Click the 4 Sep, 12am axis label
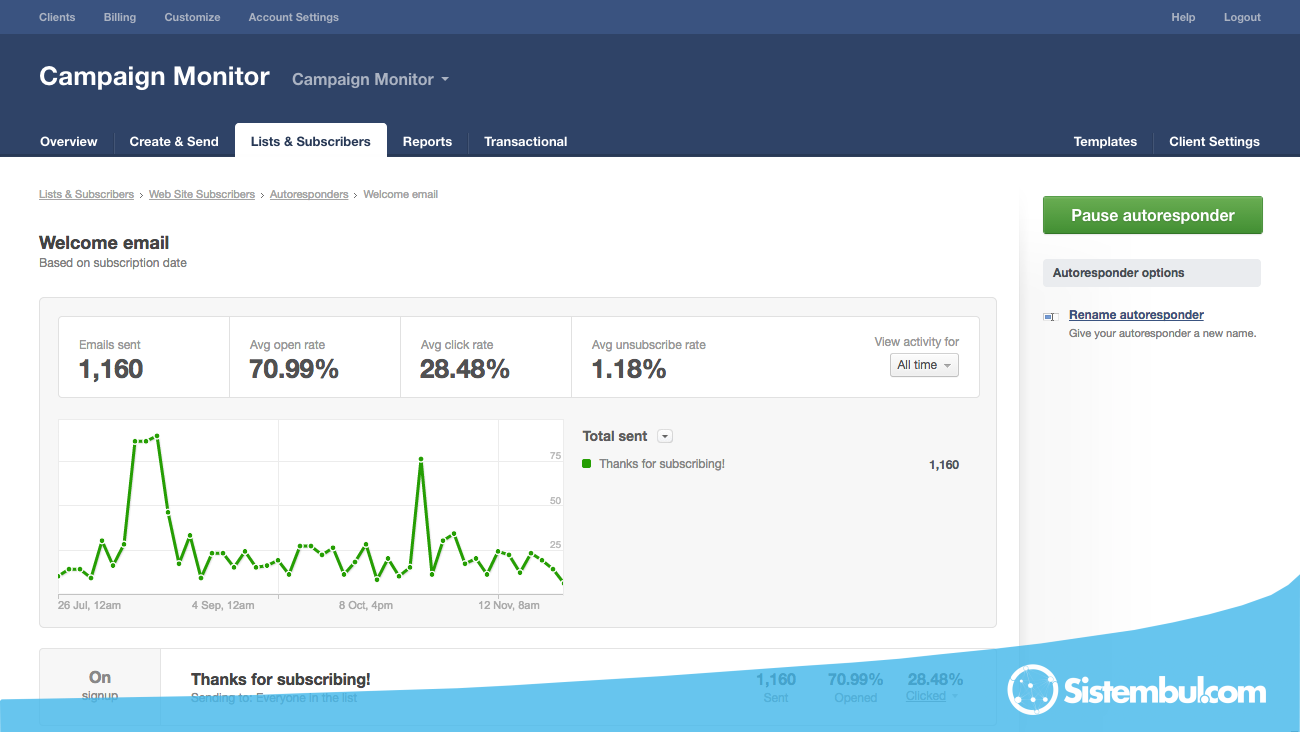Image resolution: width=1300 pixels, height=732 pixels. click(223, 605)
